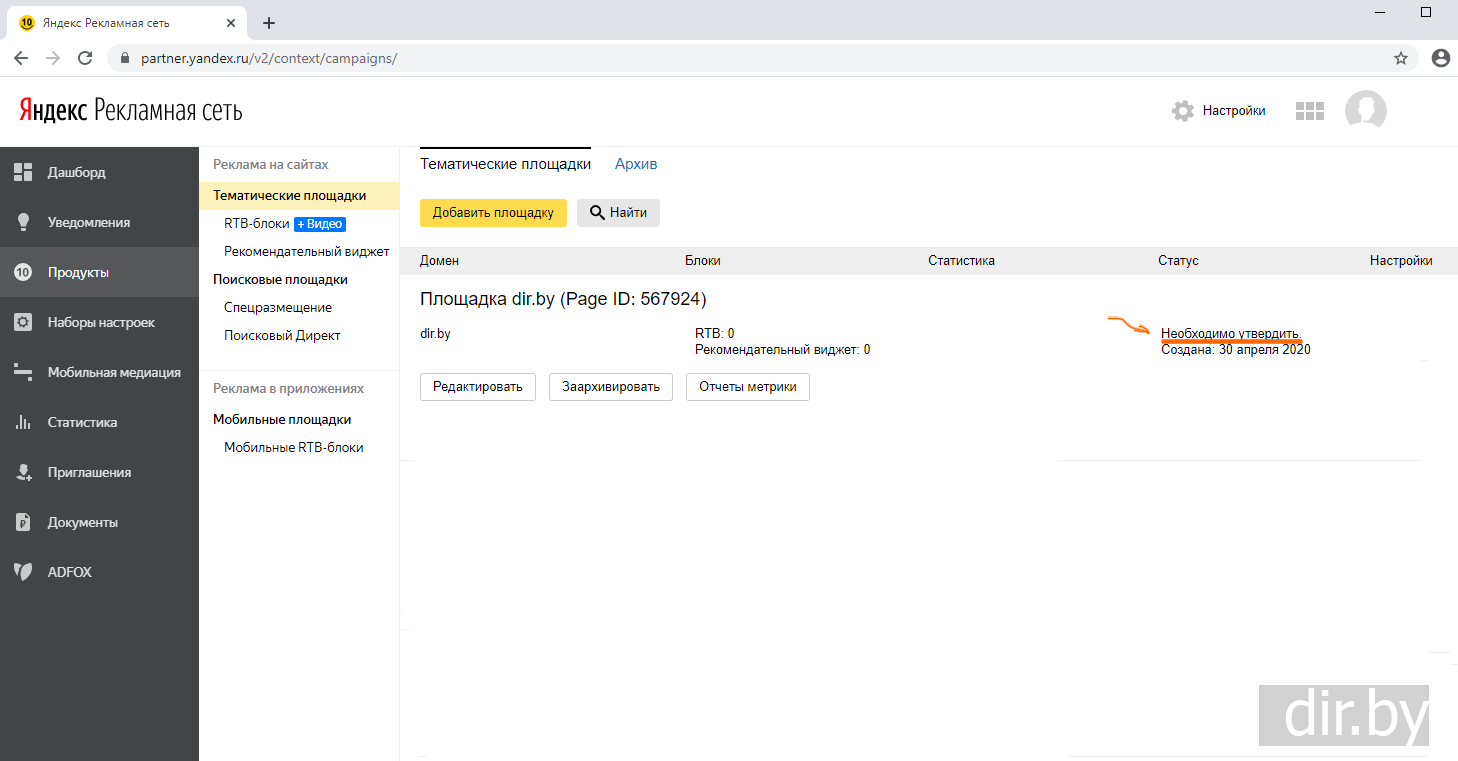Screen dimensions: 1458x761
Task: Click the Dashboard grid icon in sidebar
Action: tap(23, 172)
